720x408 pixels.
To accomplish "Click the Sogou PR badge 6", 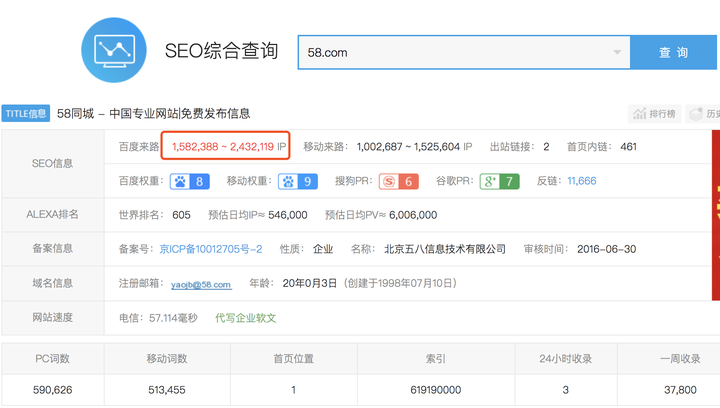I will coord(399,181).
